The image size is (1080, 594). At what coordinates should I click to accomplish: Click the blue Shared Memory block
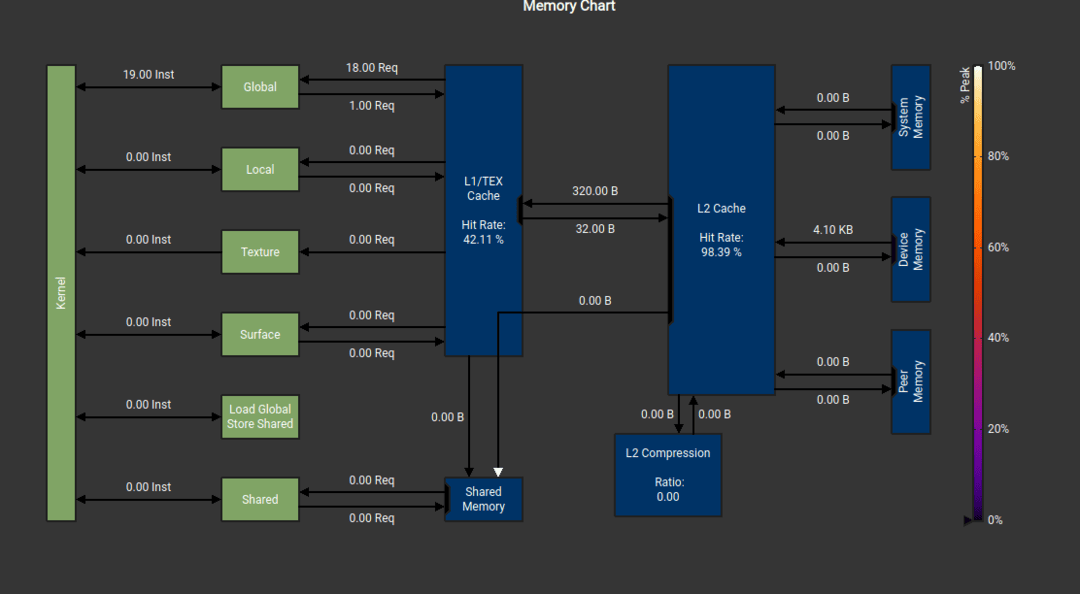coord(484,499)
